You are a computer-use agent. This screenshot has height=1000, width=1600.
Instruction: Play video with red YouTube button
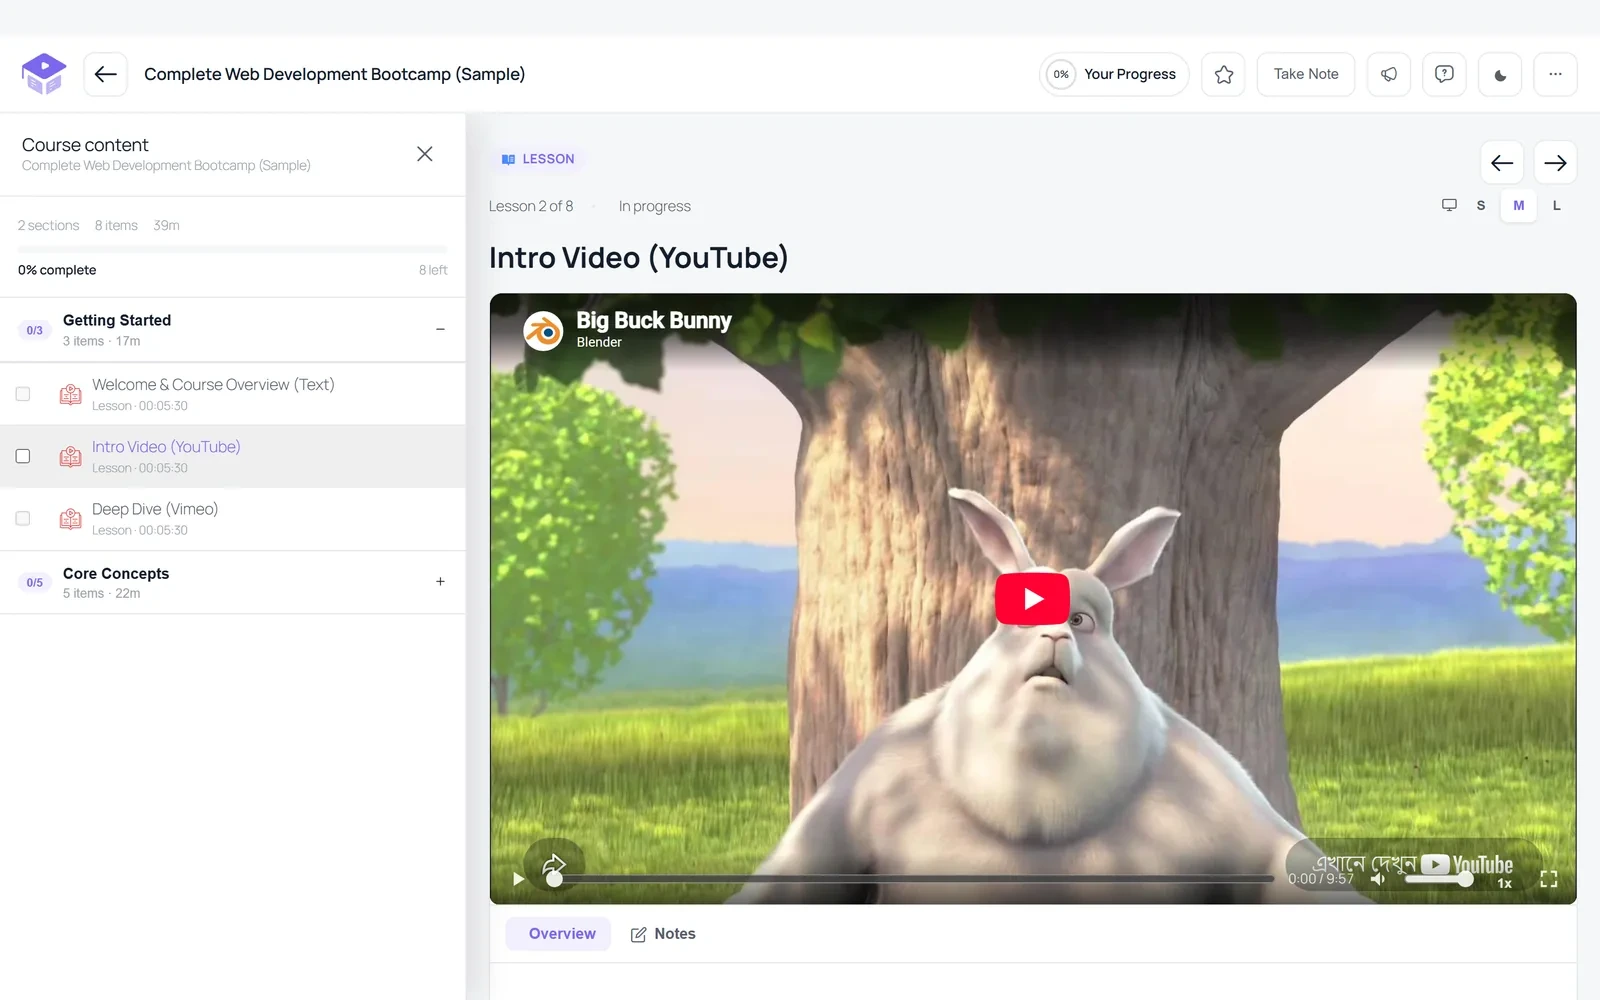pos(1032,598)
